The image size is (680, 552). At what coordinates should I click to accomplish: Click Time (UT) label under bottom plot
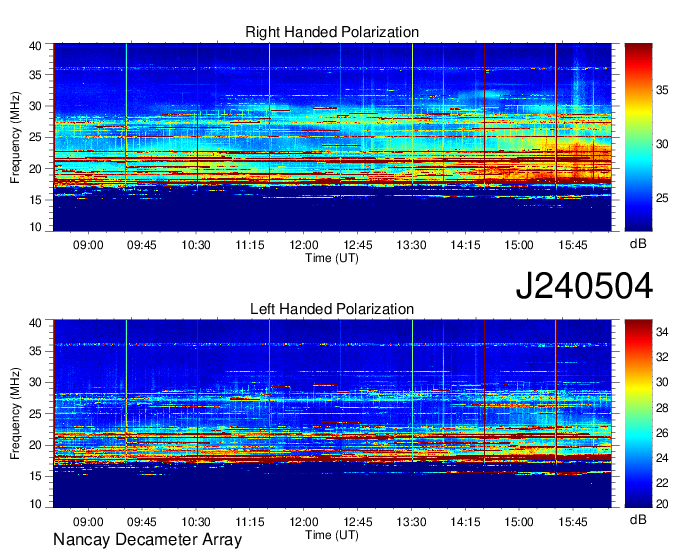(x=332, y=535)
